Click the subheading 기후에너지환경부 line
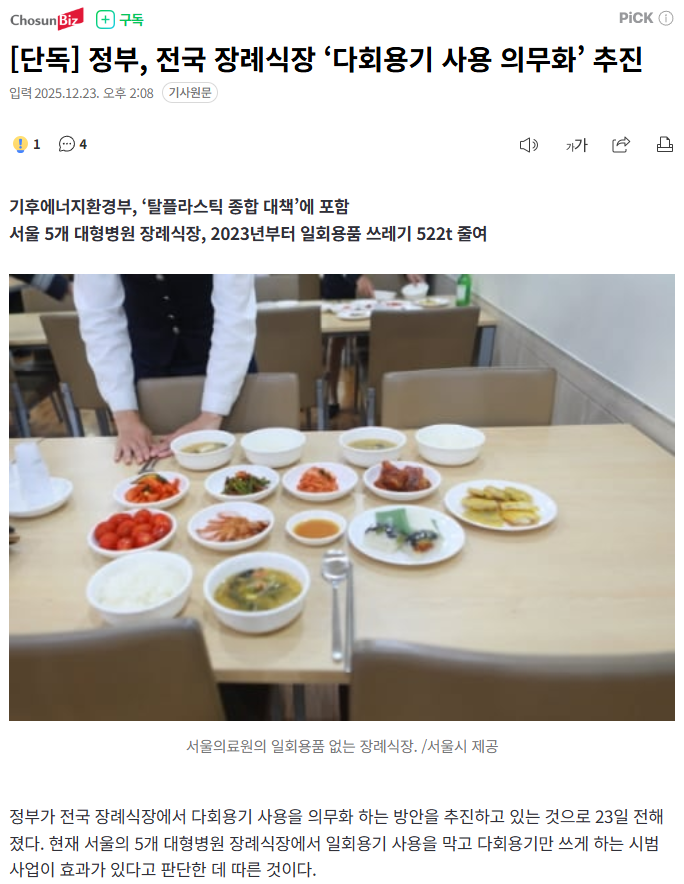 click(179, 206)
